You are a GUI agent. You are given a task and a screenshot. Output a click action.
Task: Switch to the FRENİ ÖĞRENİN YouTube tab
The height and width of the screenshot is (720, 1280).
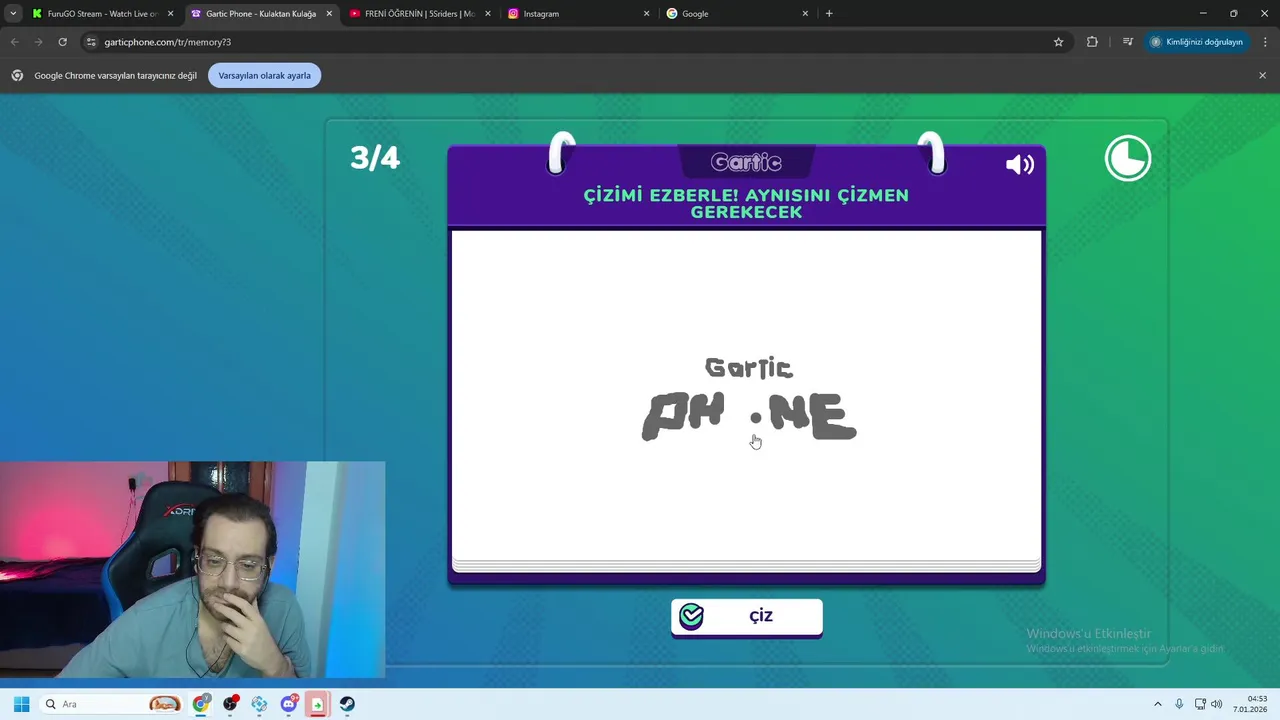pyautogui.click(x=419, y=14)
